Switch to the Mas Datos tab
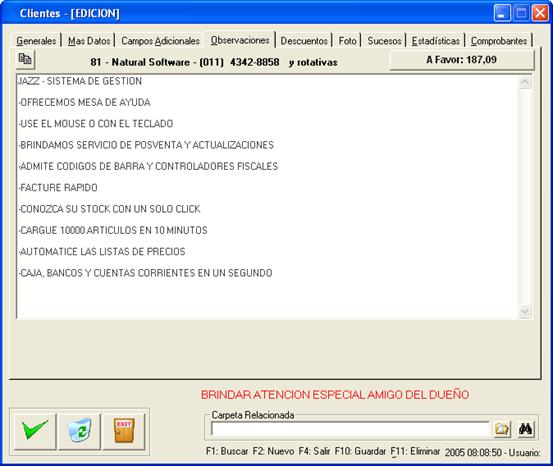Screen dimensions: 553x466 point(89,41)
